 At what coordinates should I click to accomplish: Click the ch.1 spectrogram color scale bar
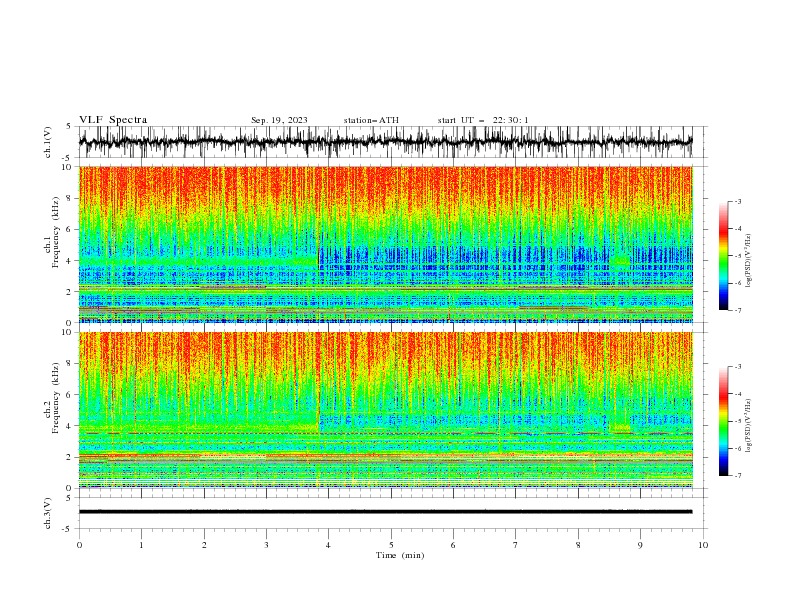point(723,256)
